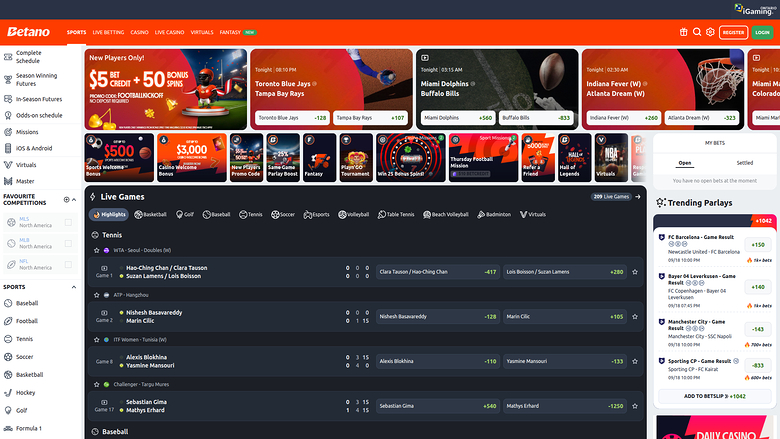780x439 pixels.
Task: Bet Mathys Erhard at -1250
Action: (565, 406)
